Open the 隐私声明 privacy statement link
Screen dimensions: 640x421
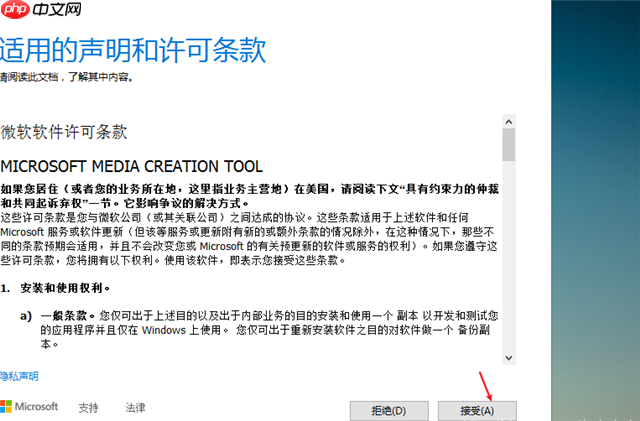click(x=19, y=376)
